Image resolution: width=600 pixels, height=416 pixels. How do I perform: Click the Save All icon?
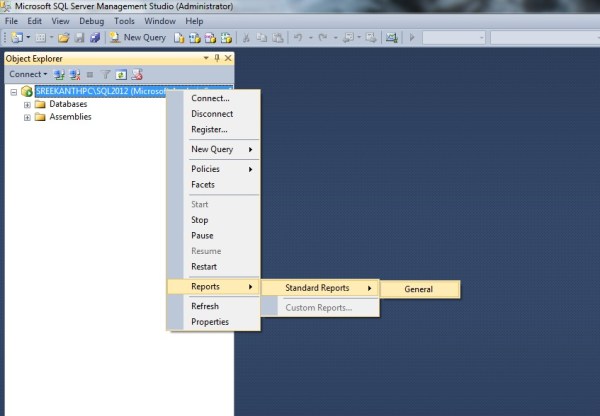(95, 37)
